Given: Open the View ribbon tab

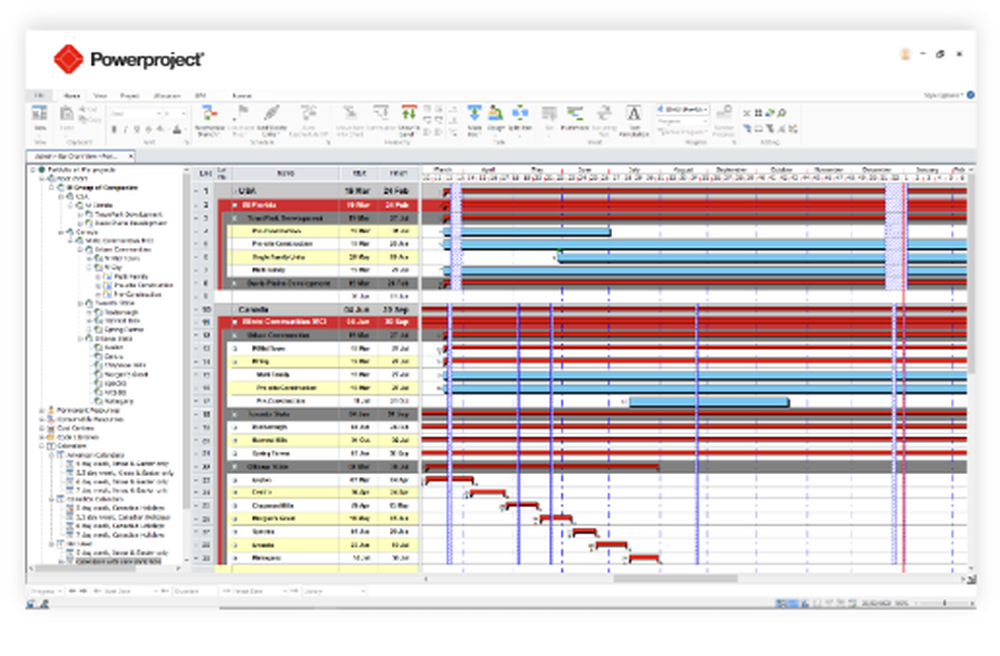Looking at the screenshot, I should click(x=104, y=96).
